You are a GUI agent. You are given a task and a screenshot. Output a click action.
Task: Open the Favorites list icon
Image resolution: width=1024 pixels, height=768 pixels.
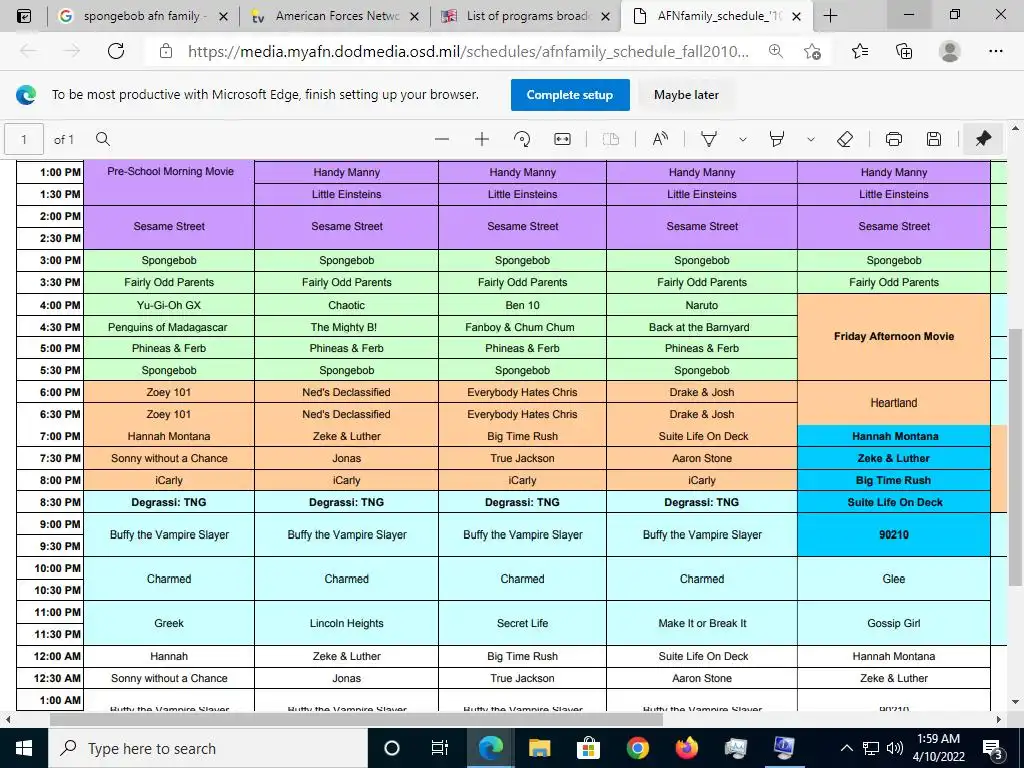click(860, 51)
